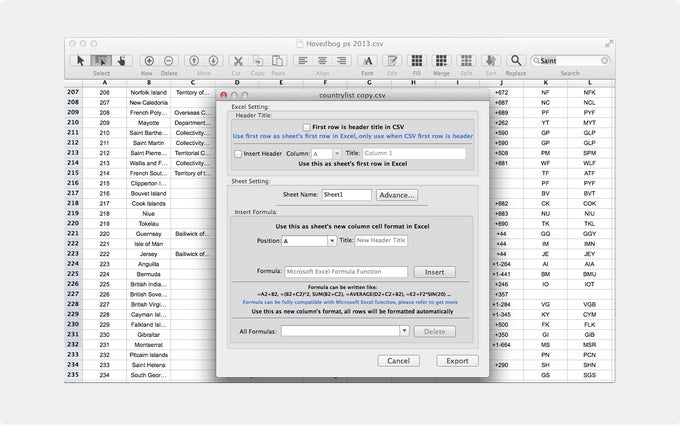Click the Paste clipboard icon
The width and height of the screenshot is (680, 425).
coord(278,61)
